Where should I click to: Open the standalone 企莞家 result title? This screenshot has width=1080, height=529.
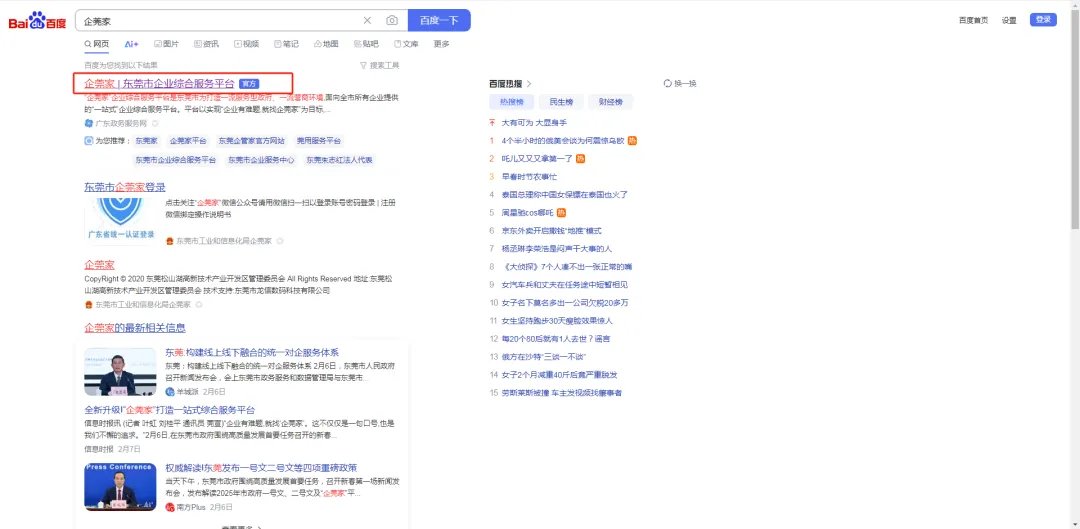tap(99, 264)
